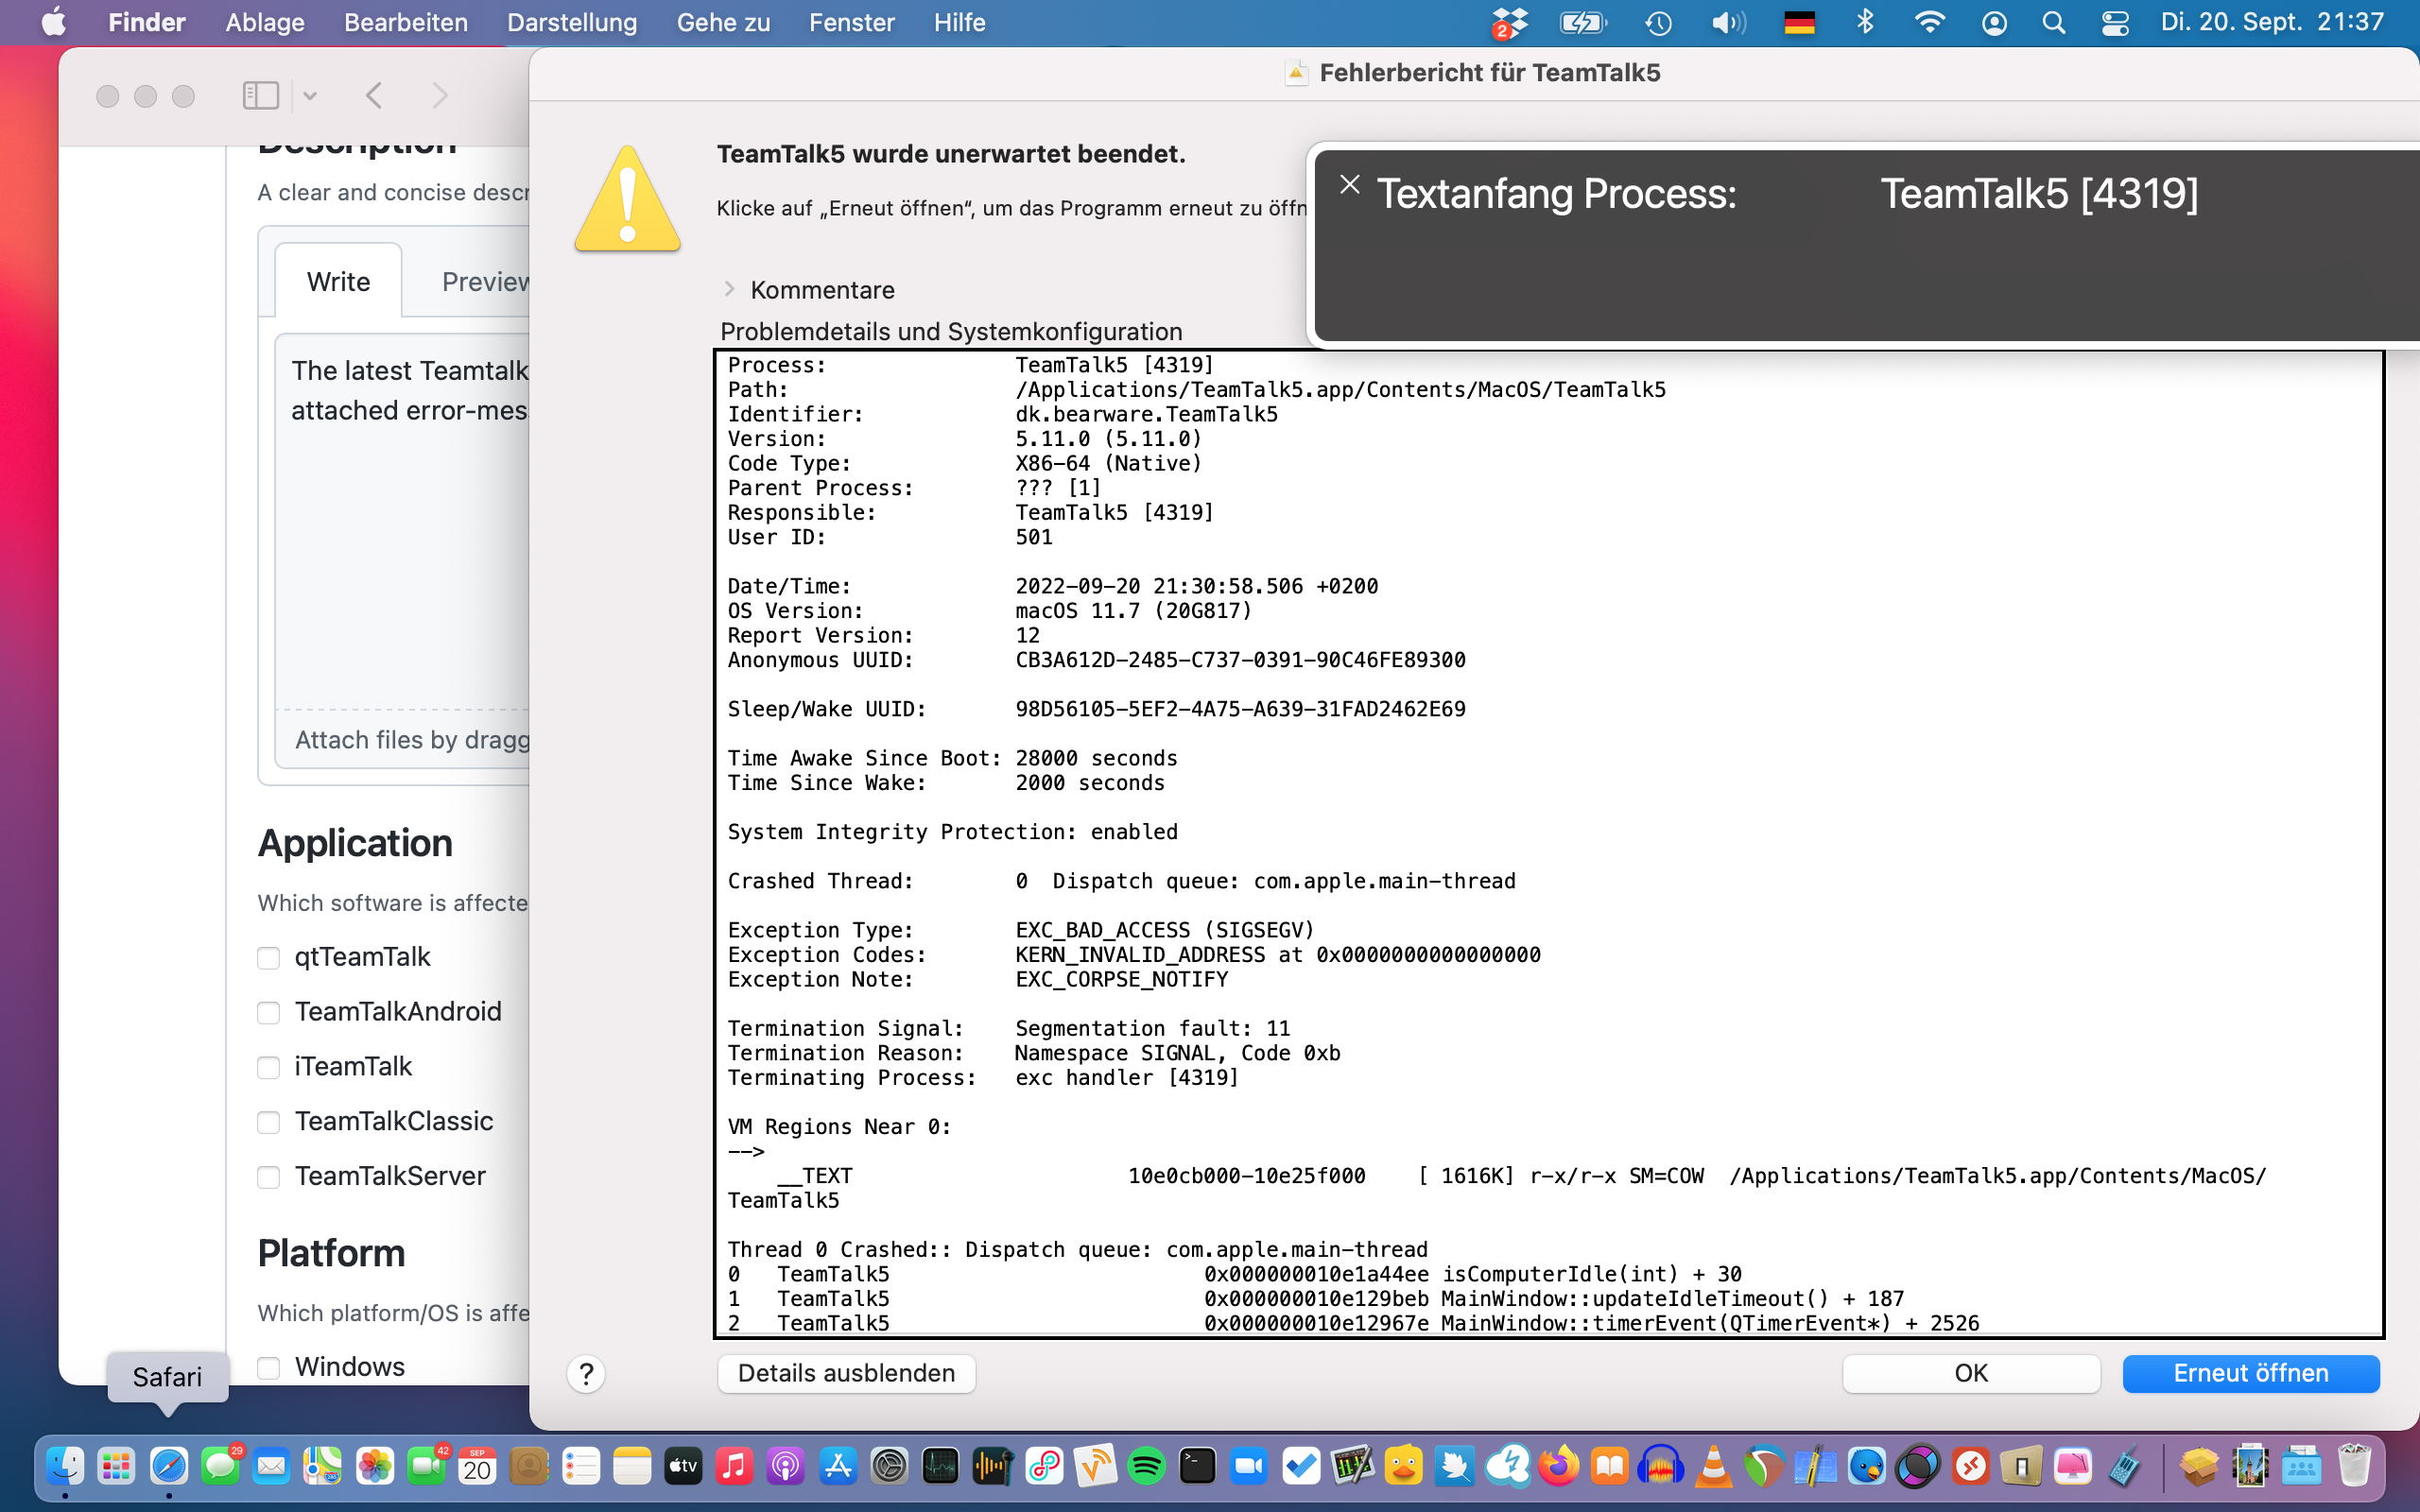
Task: Open the TeamTalk walkie-talkie Dock icon
Action: [2125, 1467]
